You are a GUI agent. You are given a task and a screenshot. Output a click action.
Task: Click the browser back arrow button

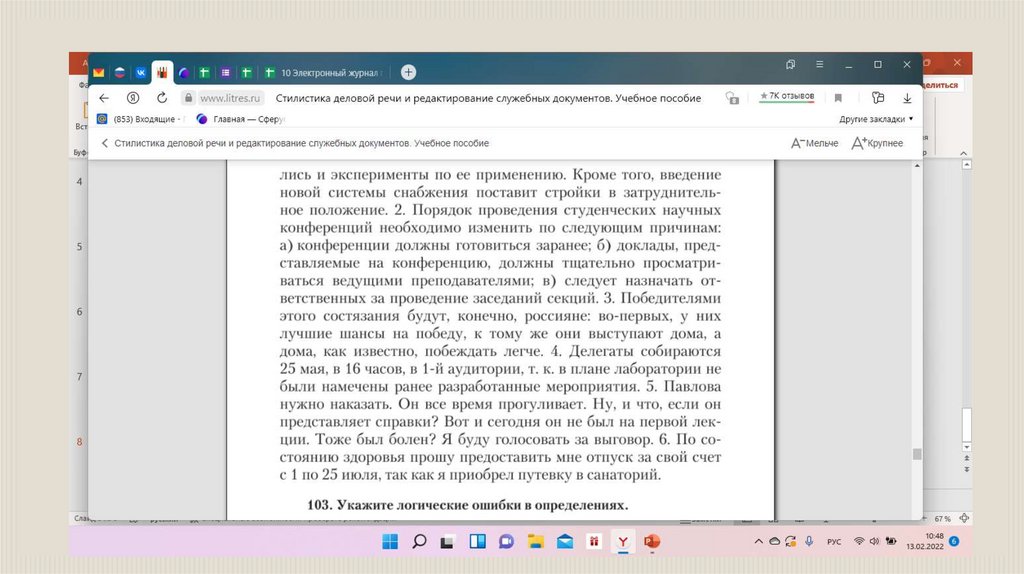104,98
